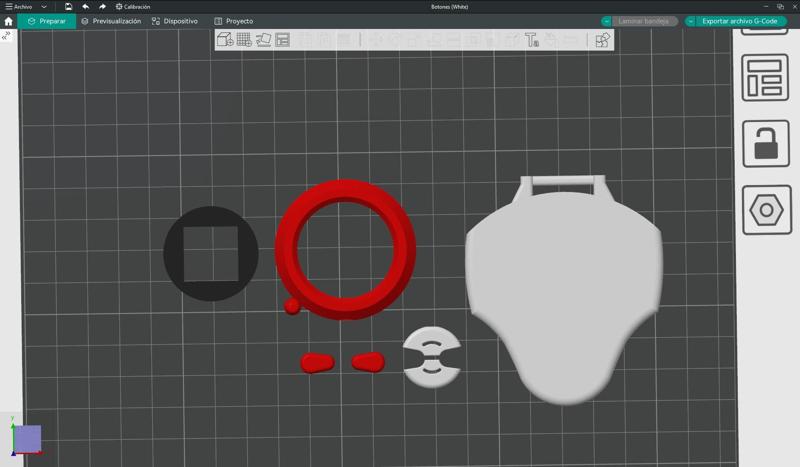The image size is (800, 467).
Task: Expand the dropdown left of Laminar bandeja
Action: pyautogui.click(x=606, y=21)
